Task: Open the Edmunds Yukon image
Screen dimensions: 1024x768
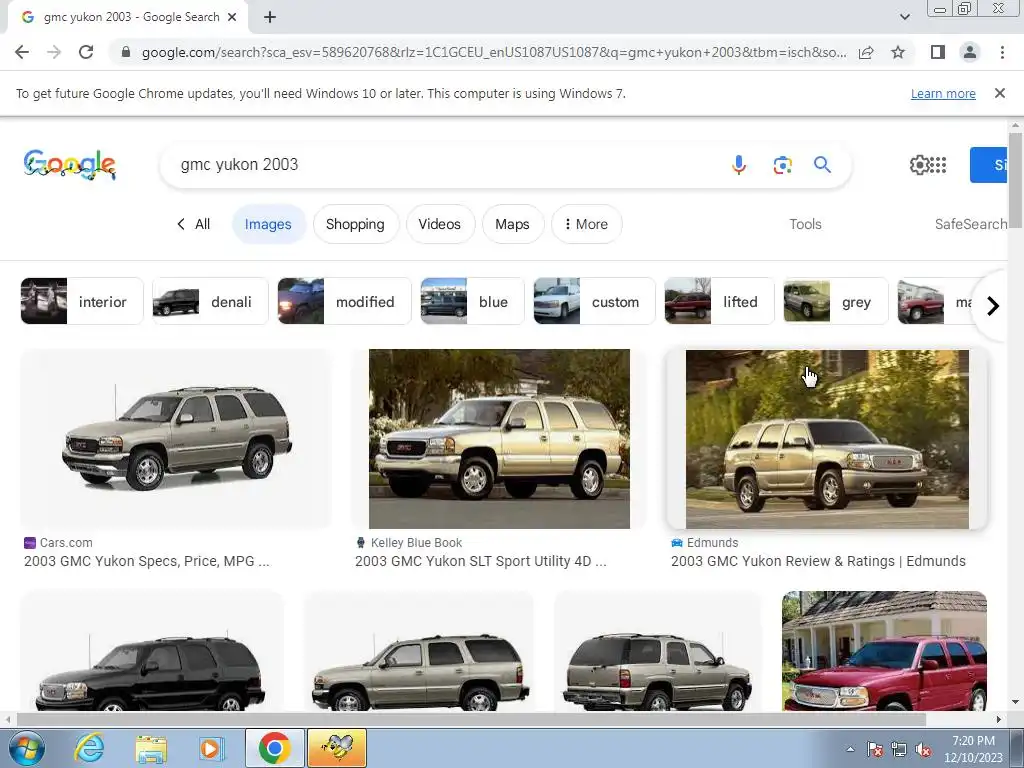Action: click(x=827, y=439)
